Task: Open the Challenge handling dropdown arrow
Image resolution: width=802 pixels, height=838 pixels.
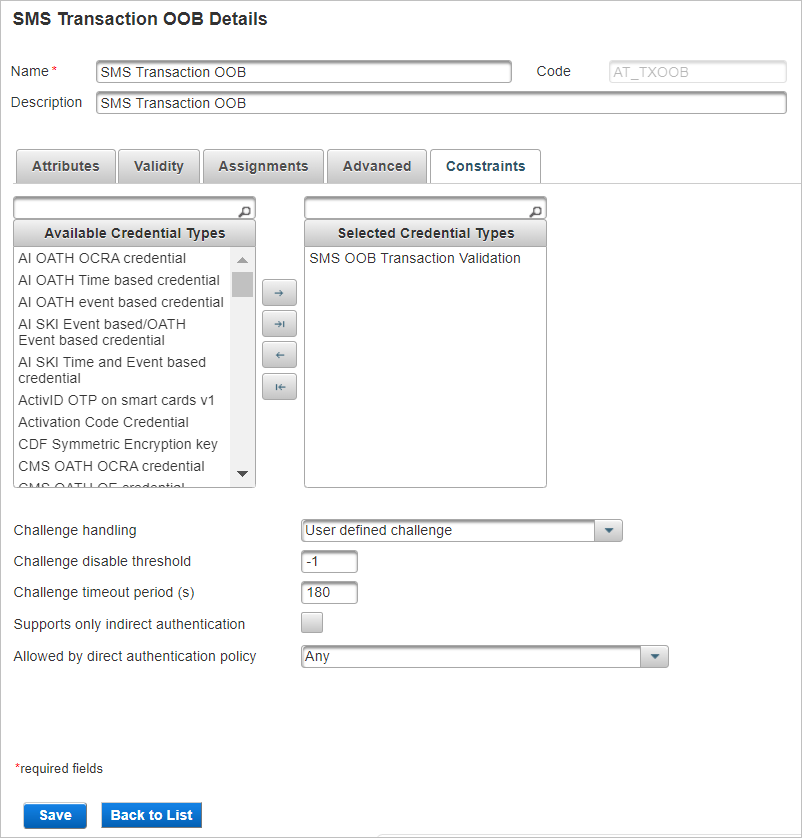Action: tap(609, 530)
